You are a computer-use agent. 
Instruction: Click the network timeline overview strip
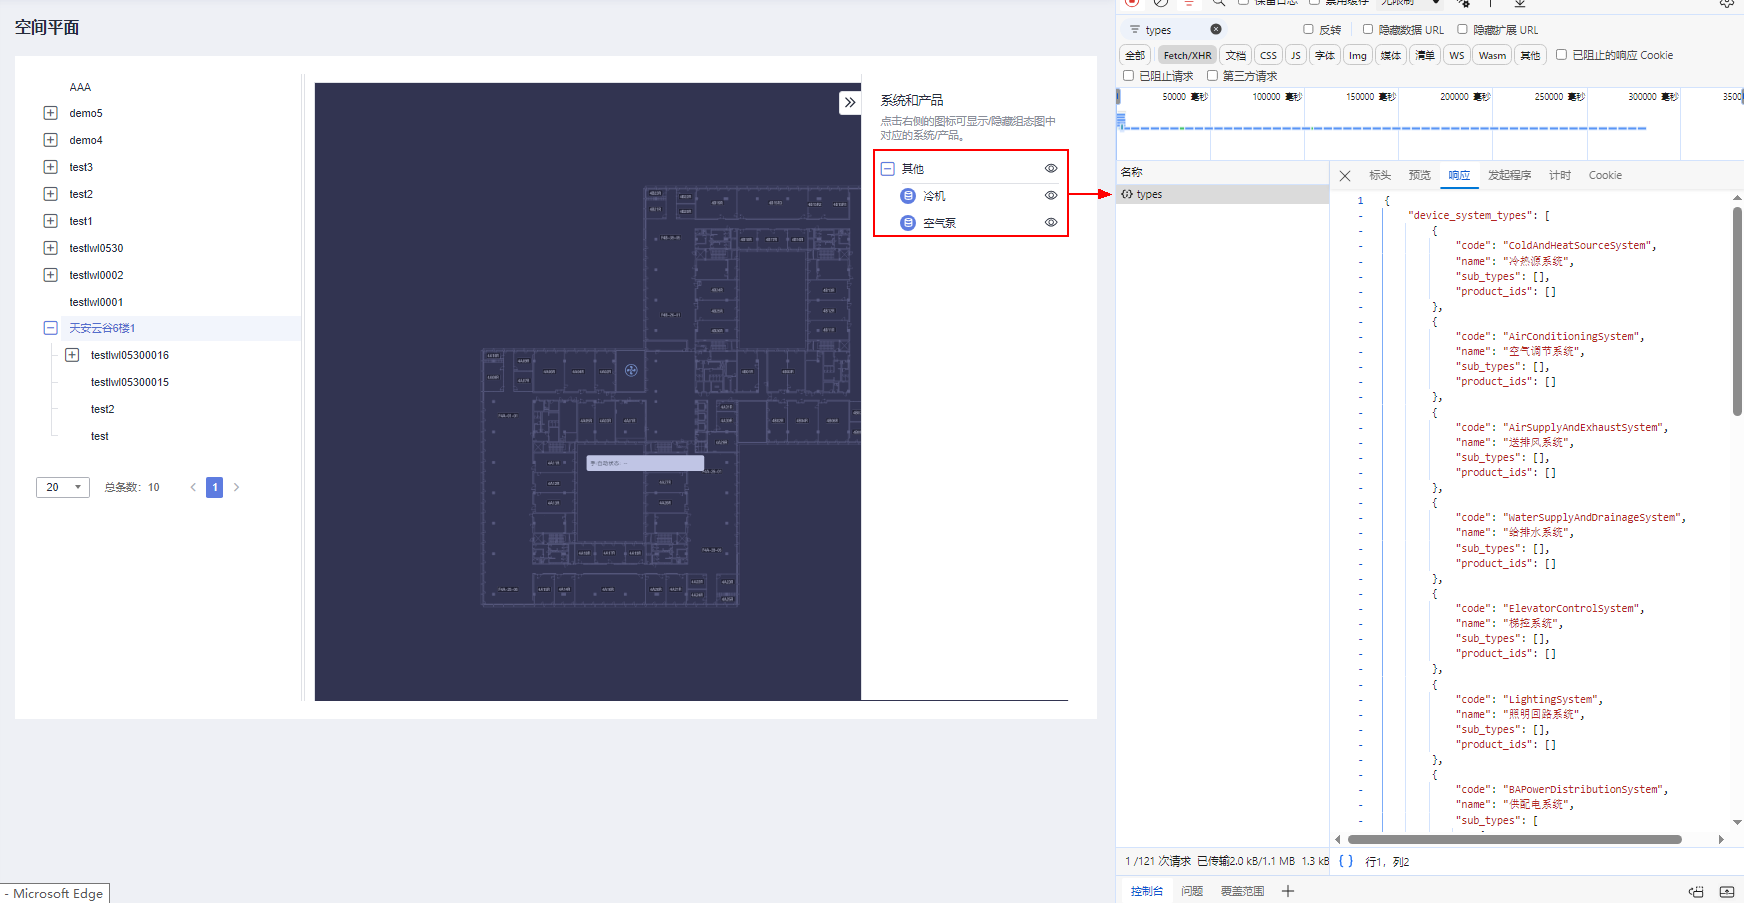coord(1430,125)
